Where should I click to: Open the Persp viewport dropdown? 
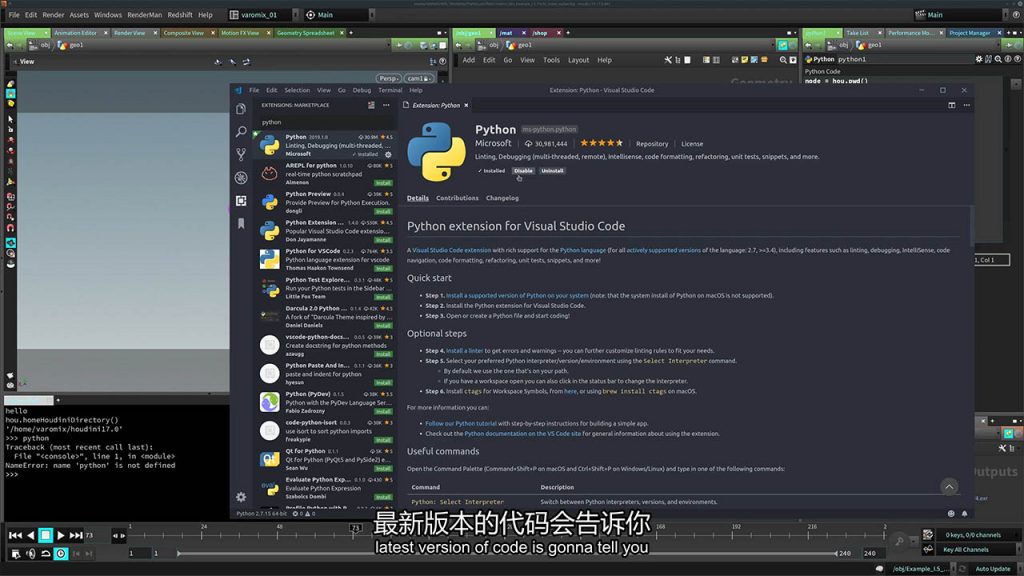[389, 78]
